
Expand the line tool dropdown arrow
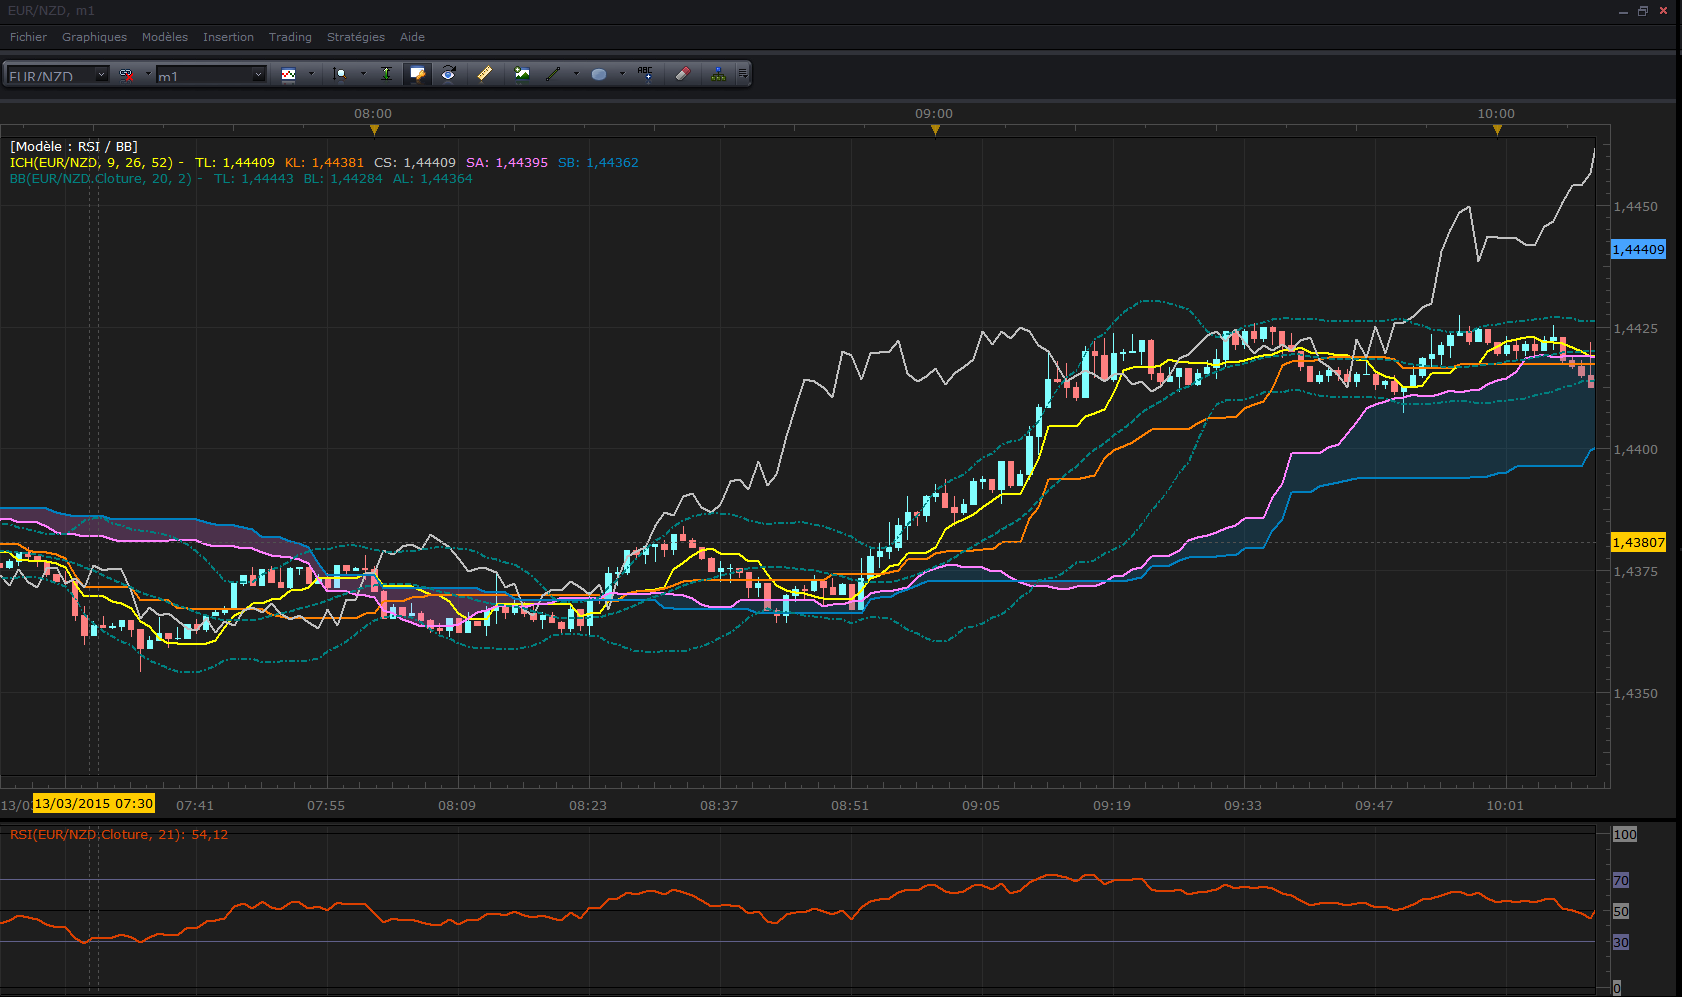pyautogui.click(x=576, y=74)
